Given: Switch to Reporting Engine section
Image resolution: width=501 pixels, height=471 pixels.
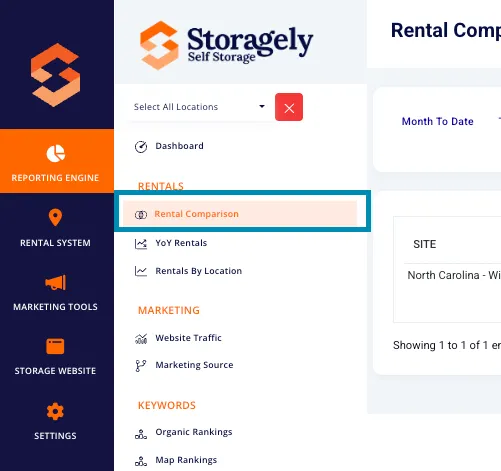Looking at the screenshot, I should coord(57,161).
